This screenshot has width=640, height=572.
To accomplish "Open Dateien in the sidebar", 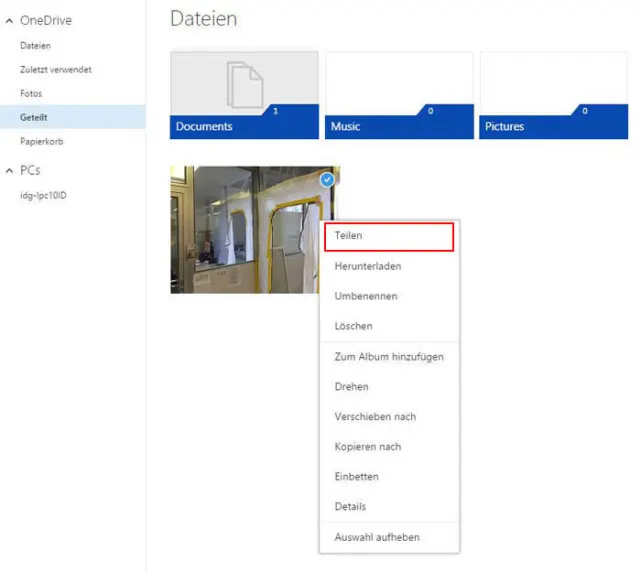I will [x=36, y=46].
